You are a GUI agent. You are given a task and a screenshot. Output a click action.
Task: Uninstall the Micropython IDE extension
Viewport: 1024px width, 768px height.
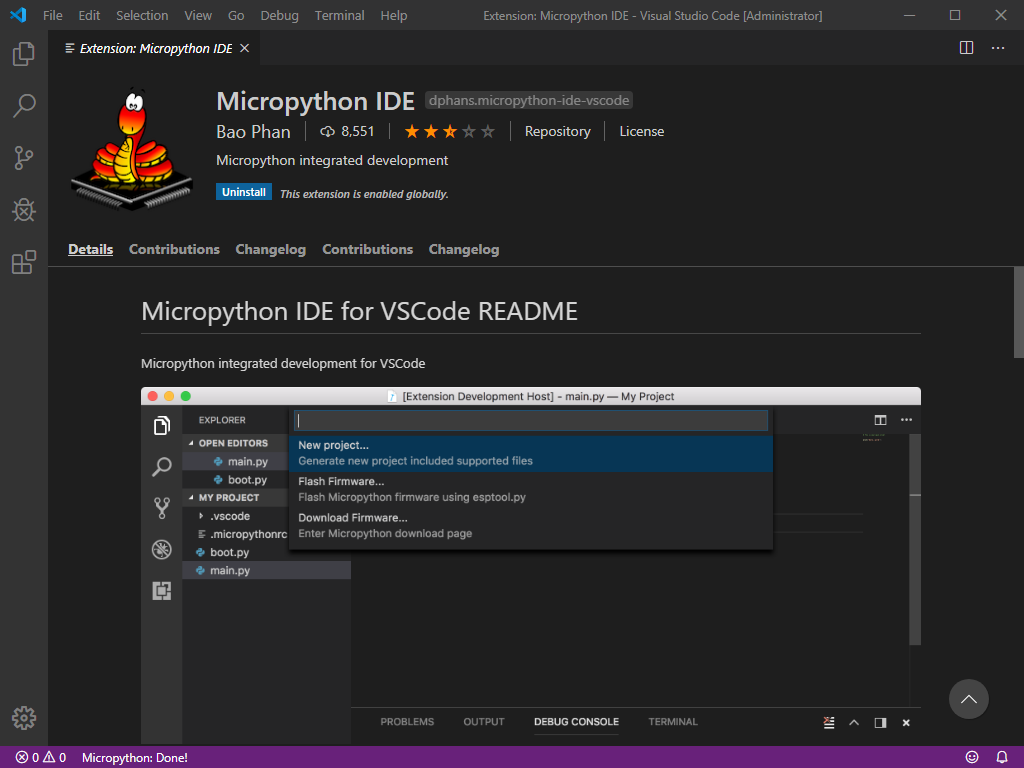click(x=243, y=193)
